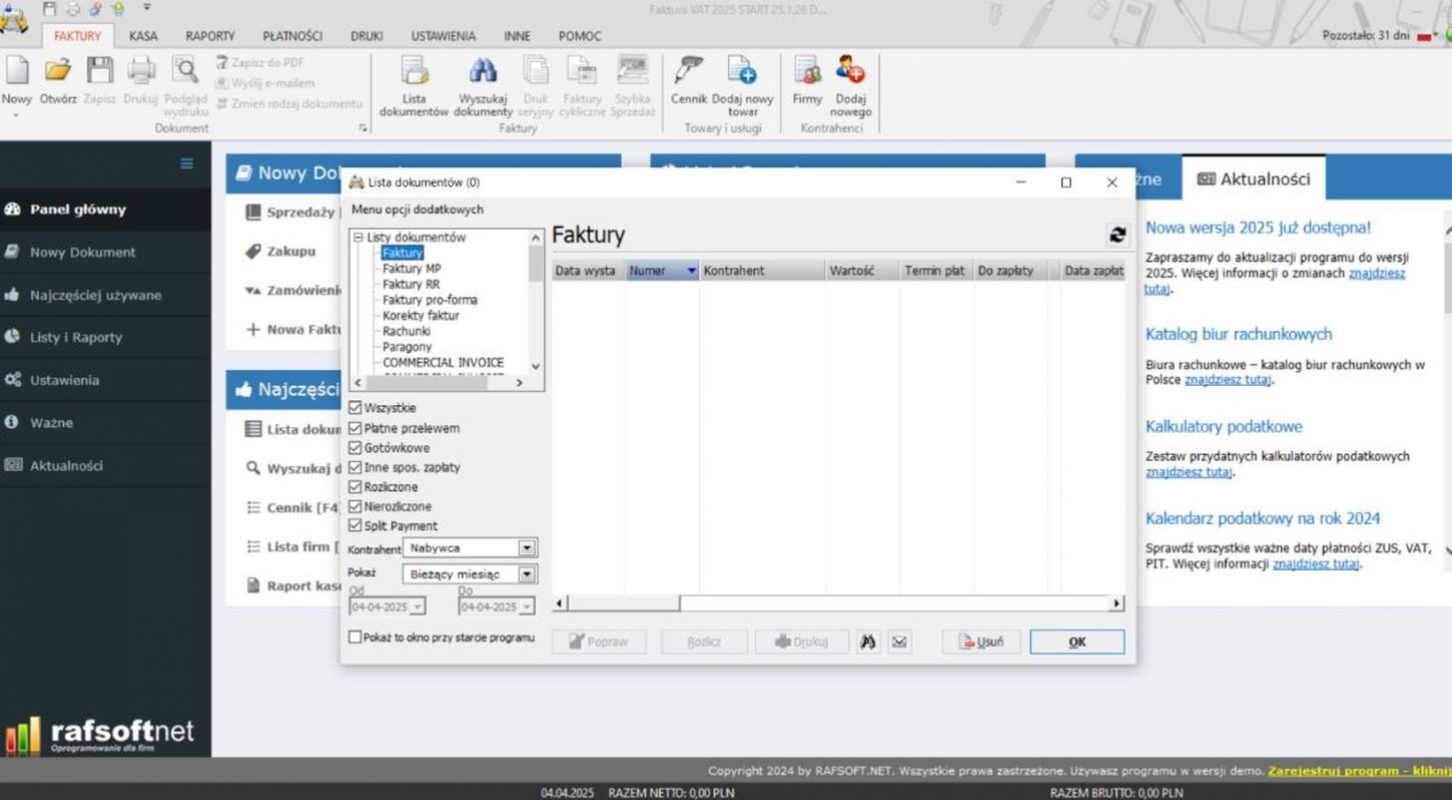
Task: Click the Drukuj printer icon in the ribbon
Action: coord(141,70)
